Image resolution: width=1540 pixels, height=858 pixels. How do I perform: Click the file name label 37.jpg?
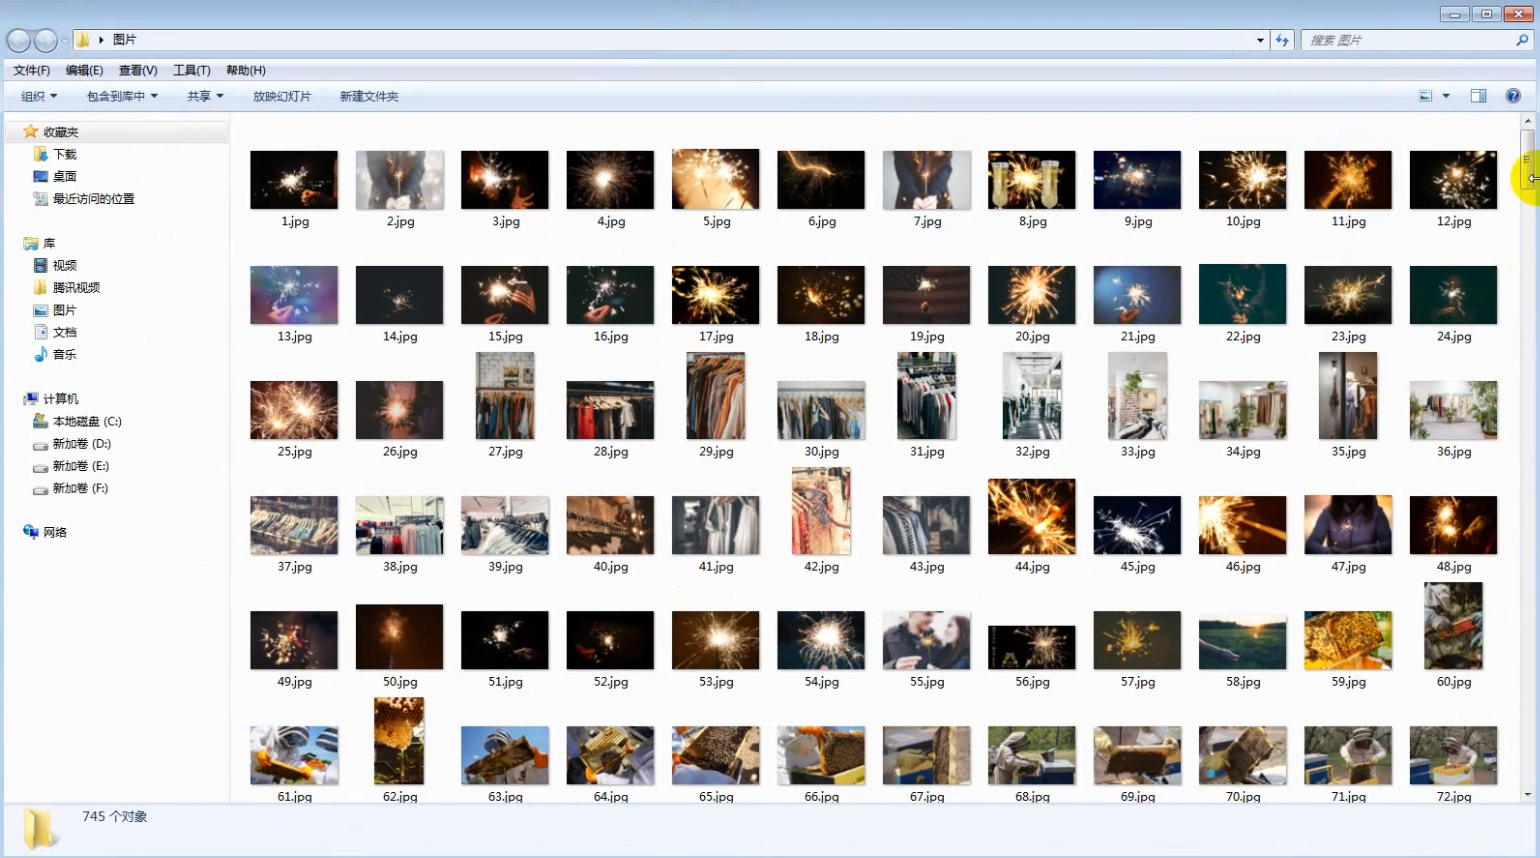click(x=295, y=567)
